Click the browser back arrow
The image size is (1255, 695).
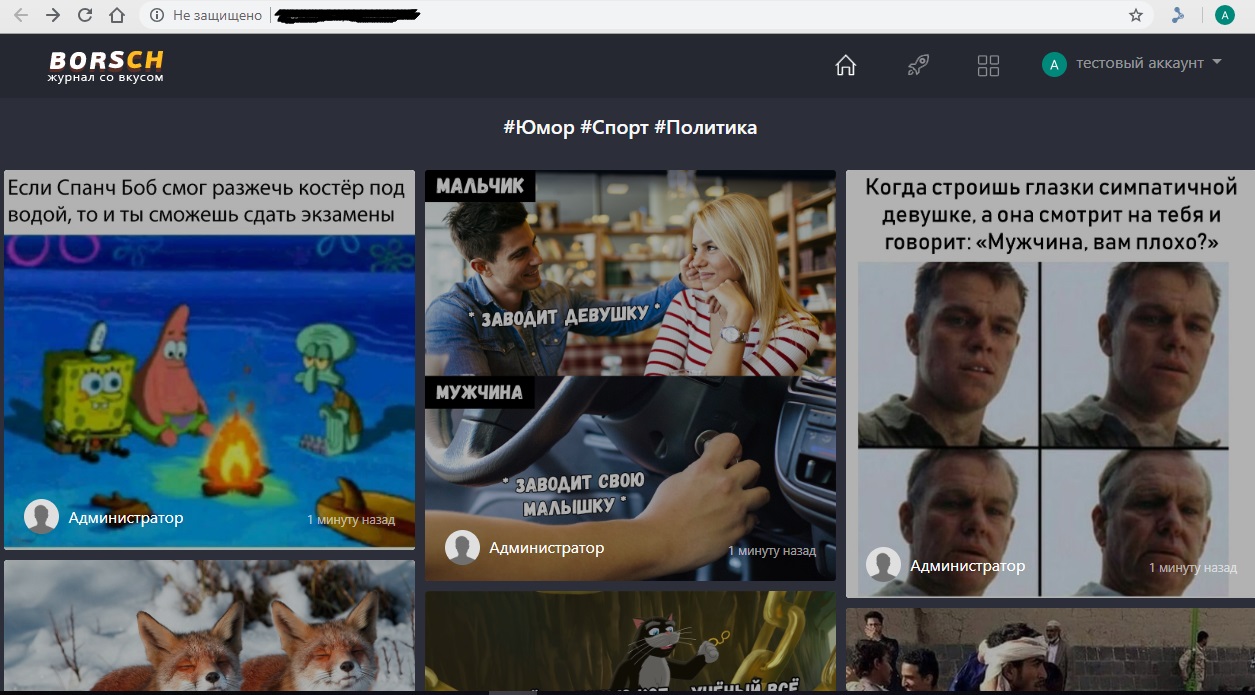[x=21, y=15]
